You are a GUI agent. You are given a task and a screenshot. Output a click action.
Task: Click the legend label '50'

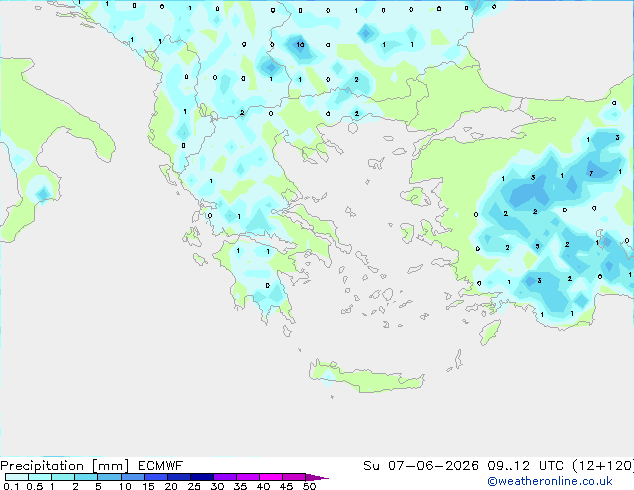point(309,486)
